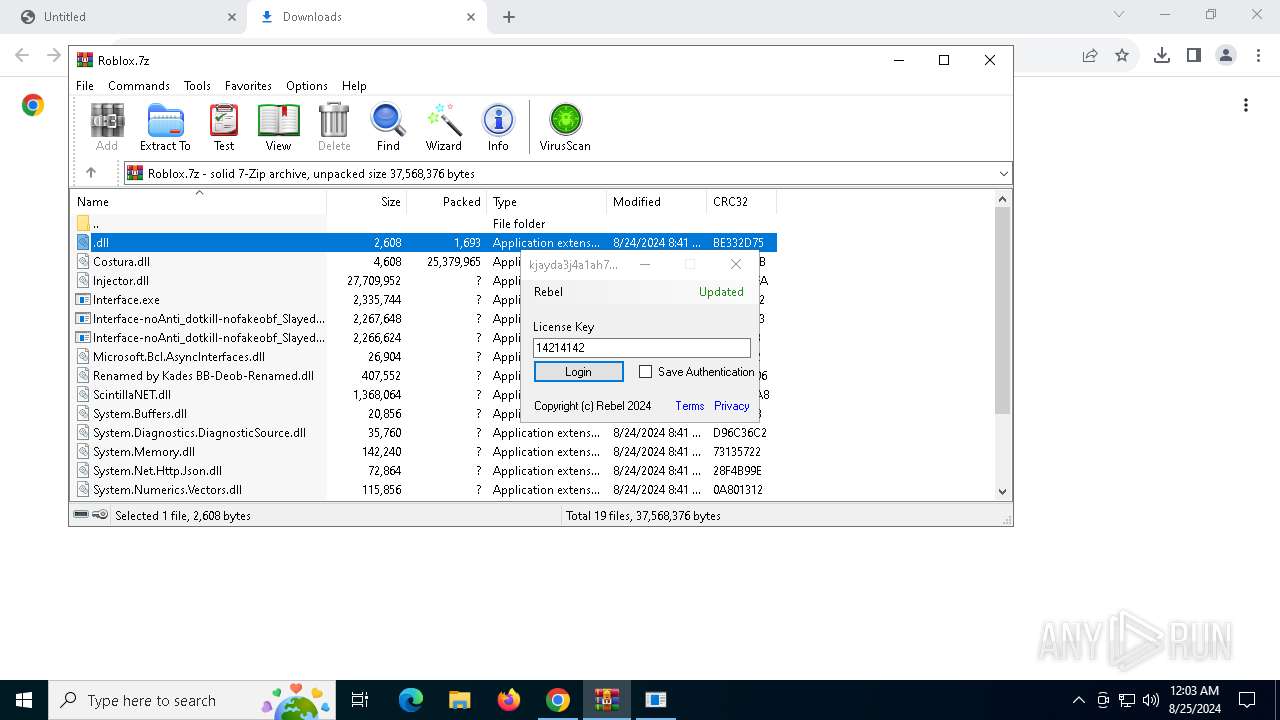Select System.Memory.dll file
The image size is (1280, 720).
coord(143,452)
